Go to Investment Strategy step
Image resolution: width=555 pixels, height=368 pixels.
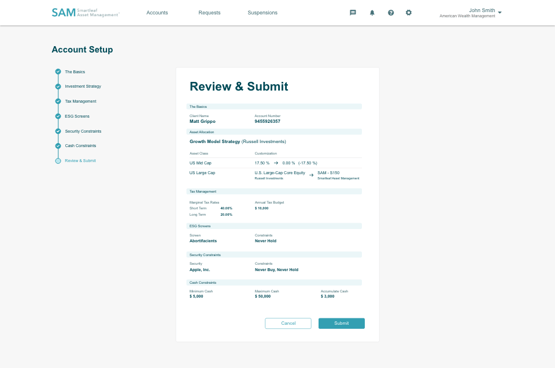click(x=83, y=86)
